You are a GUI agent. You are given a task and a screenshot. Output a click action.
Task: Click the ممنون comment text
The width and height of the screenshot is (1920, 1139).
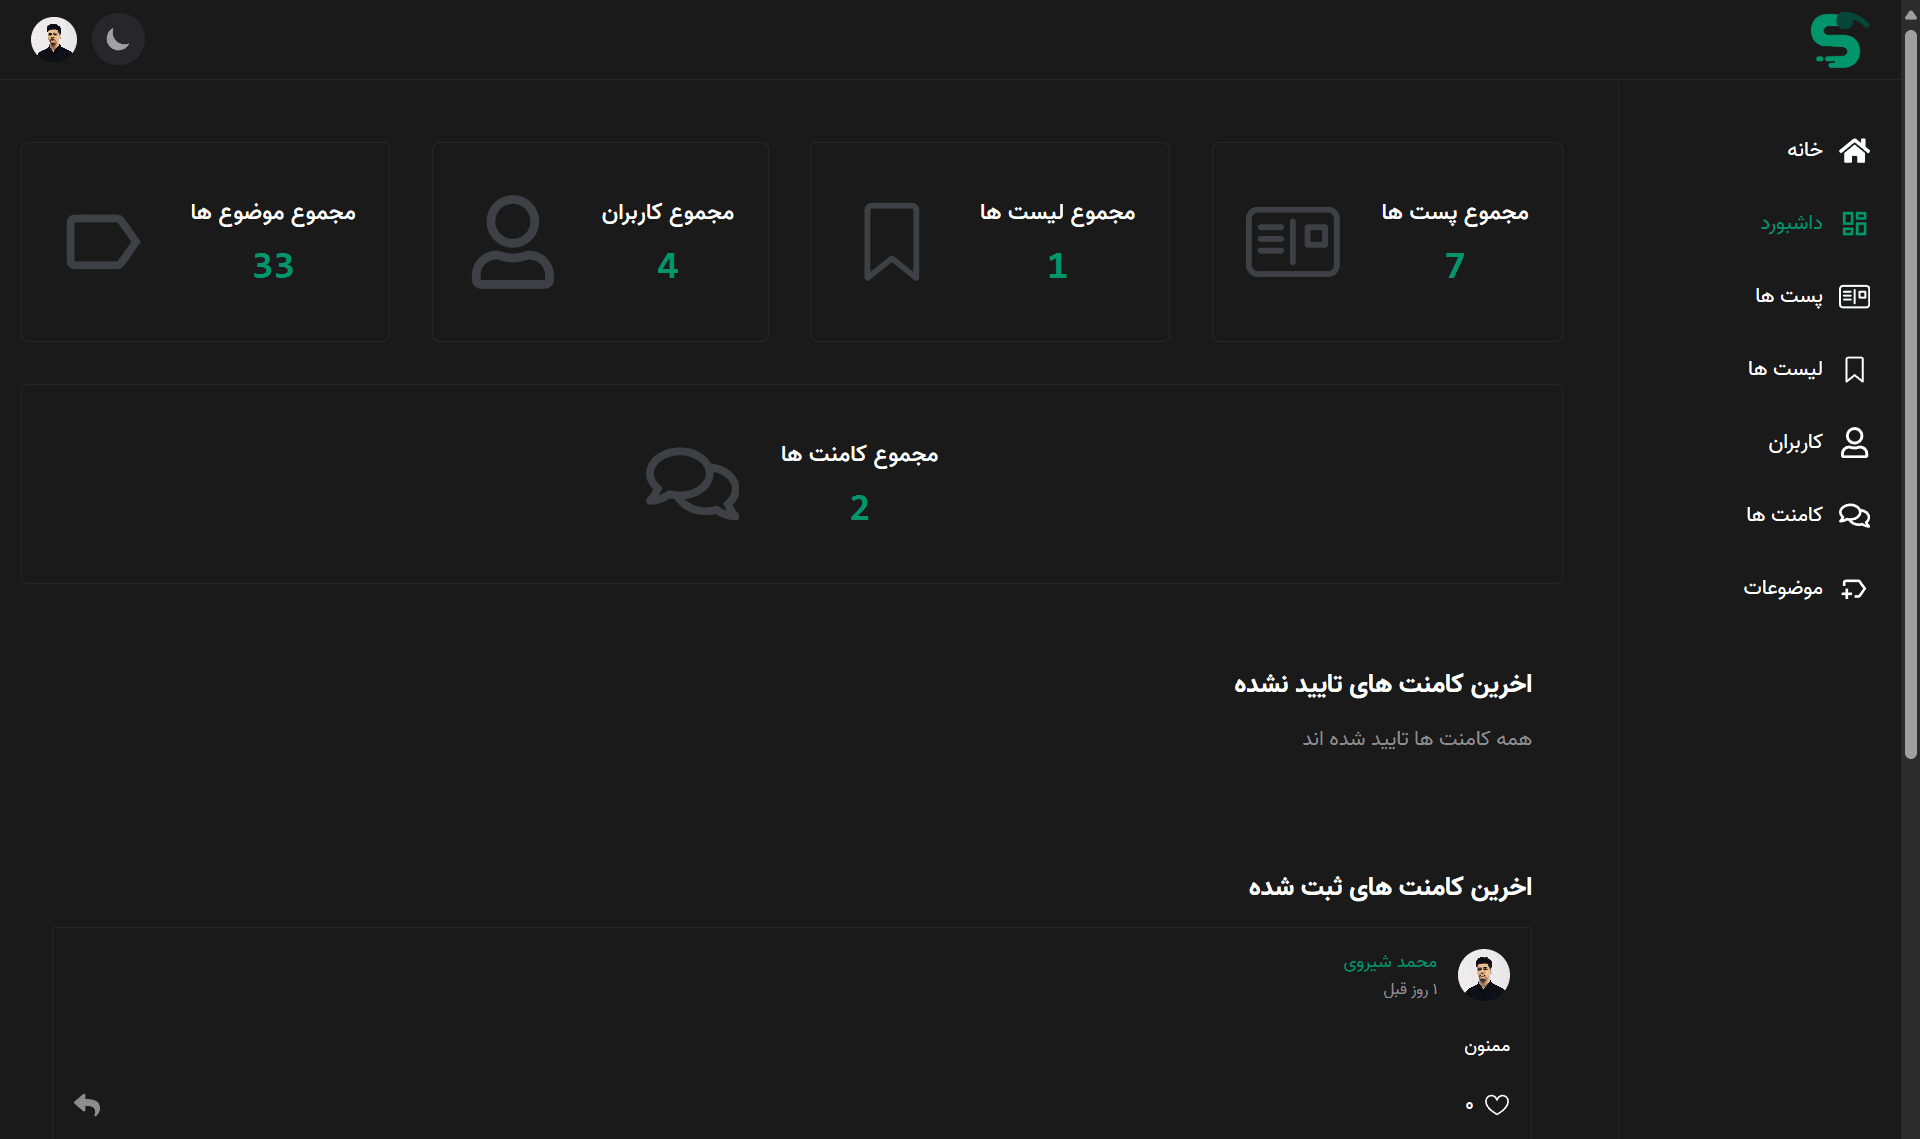pyautogui.click(x=1487, y=1046)
